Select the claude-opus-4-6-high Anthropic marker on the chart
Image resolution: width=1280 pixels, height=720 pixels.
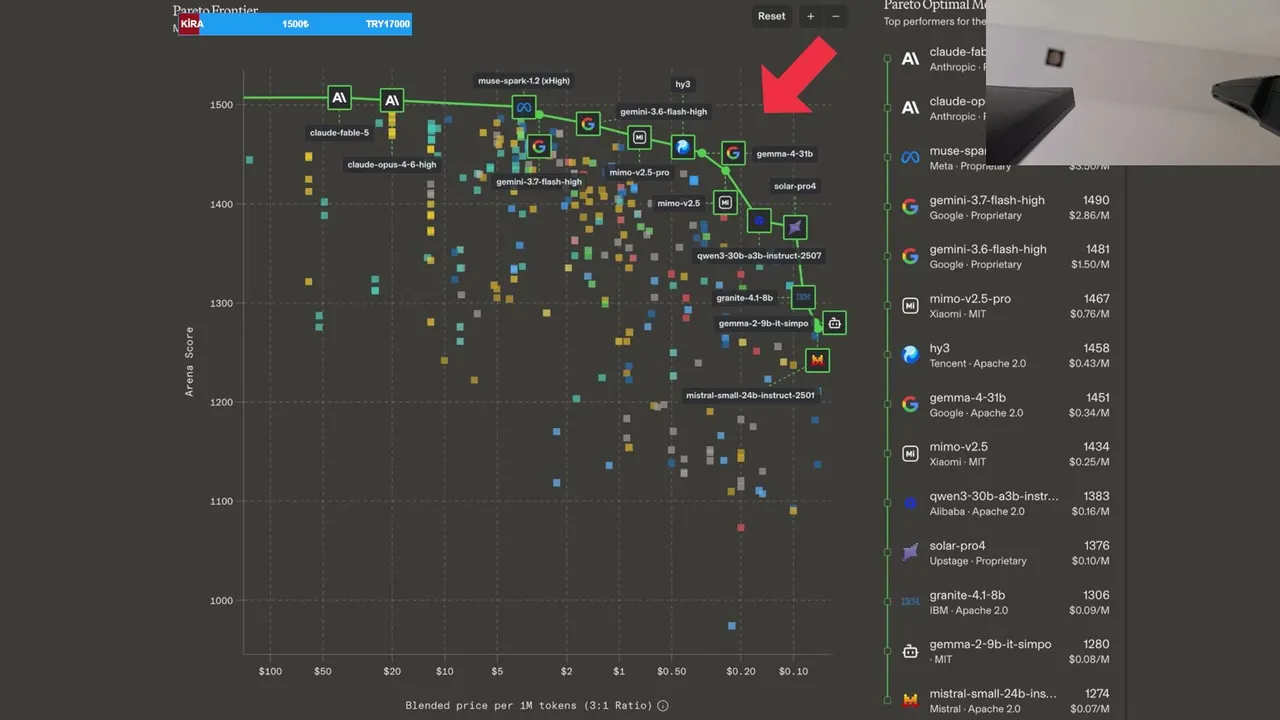[392, 100]
